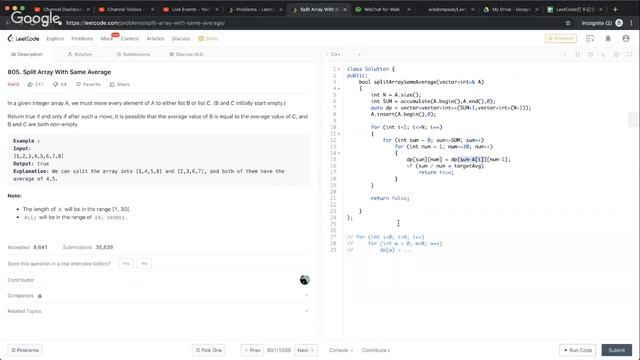Share this problem

click(x=120, y=84)
